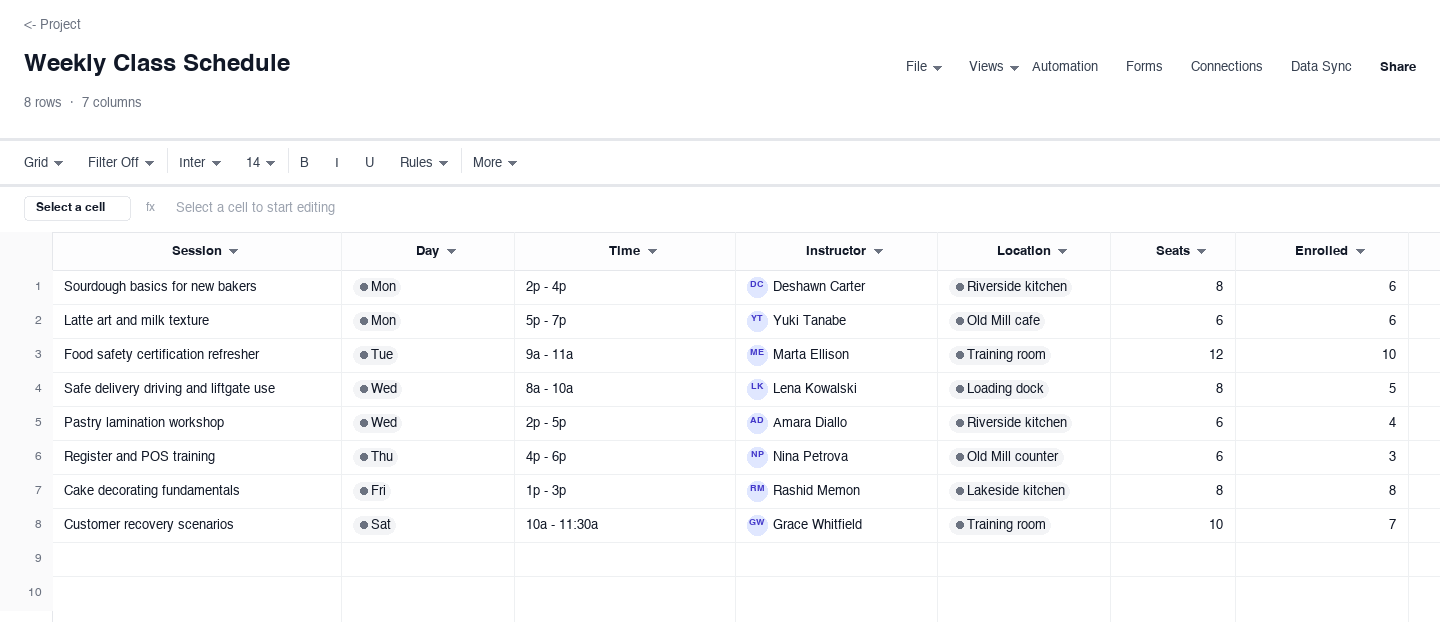Select the Sourdough basics for new bakers cell
Viewport: 1440px width, 622px height.
[x=197, y=287]
